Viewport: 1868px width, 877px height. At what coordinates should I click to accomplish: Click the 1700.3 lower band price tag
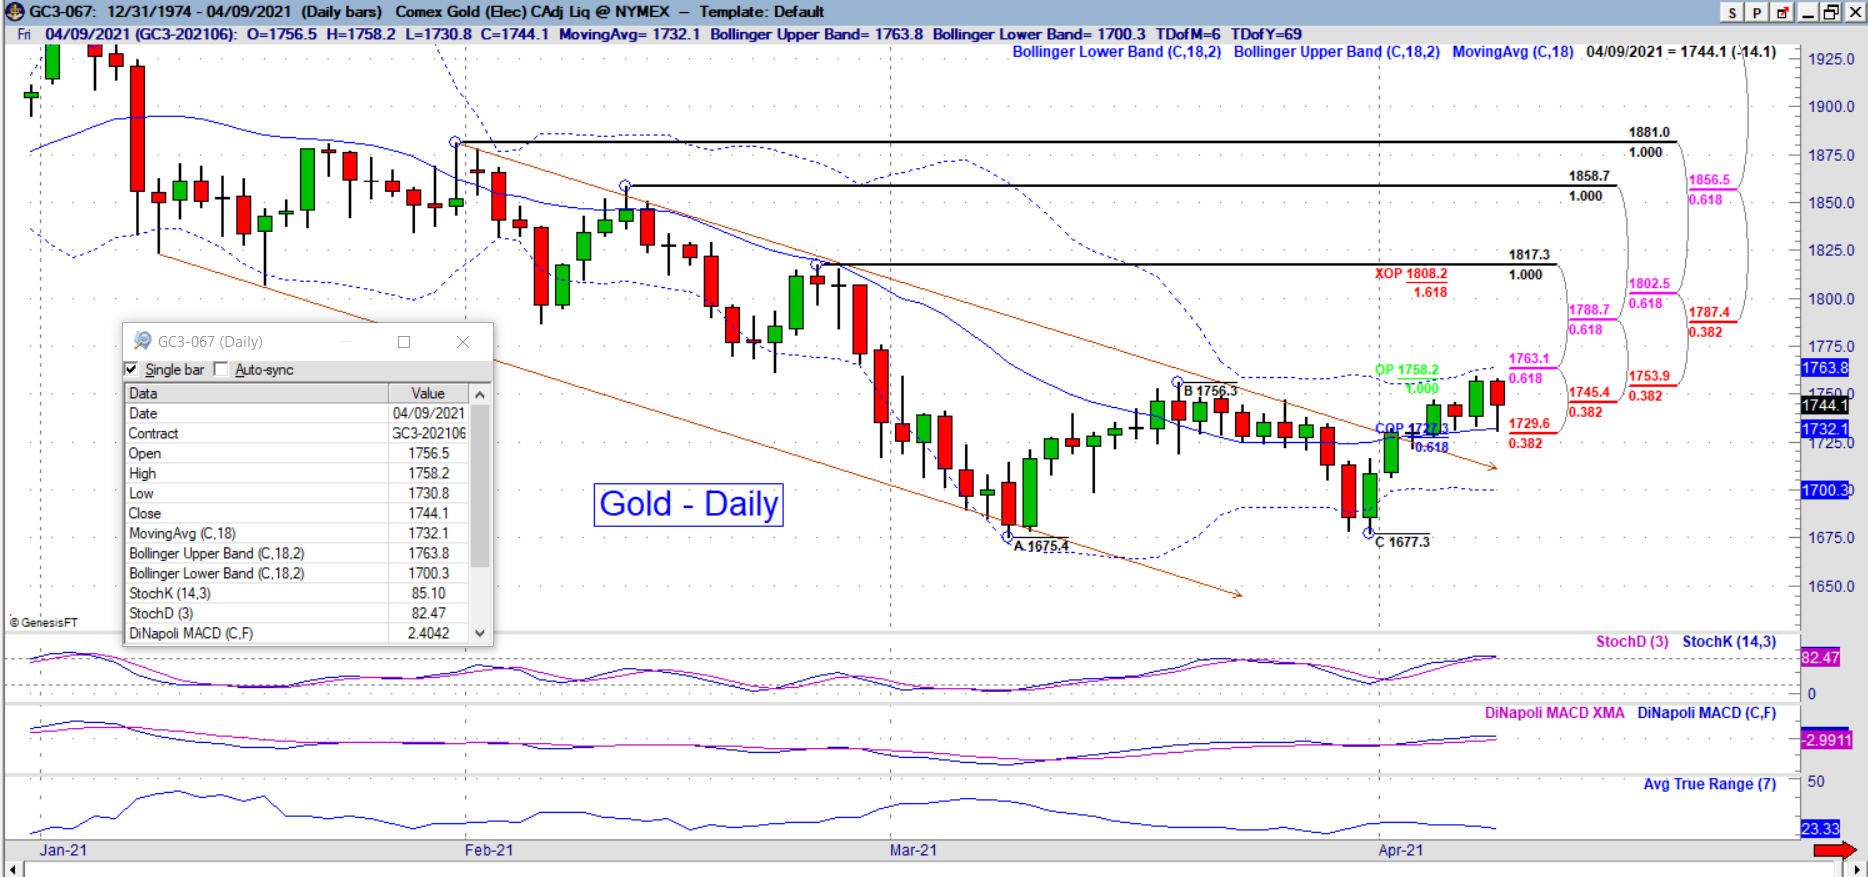pyautogui.click(x=1825, y=490)
